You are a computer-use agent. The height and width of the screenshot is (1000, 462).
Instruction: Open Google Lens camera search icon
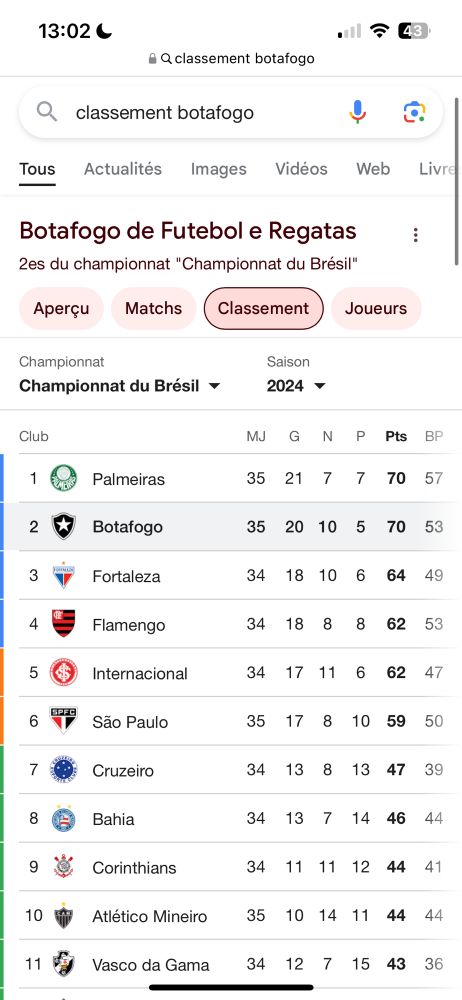point(414,112)
